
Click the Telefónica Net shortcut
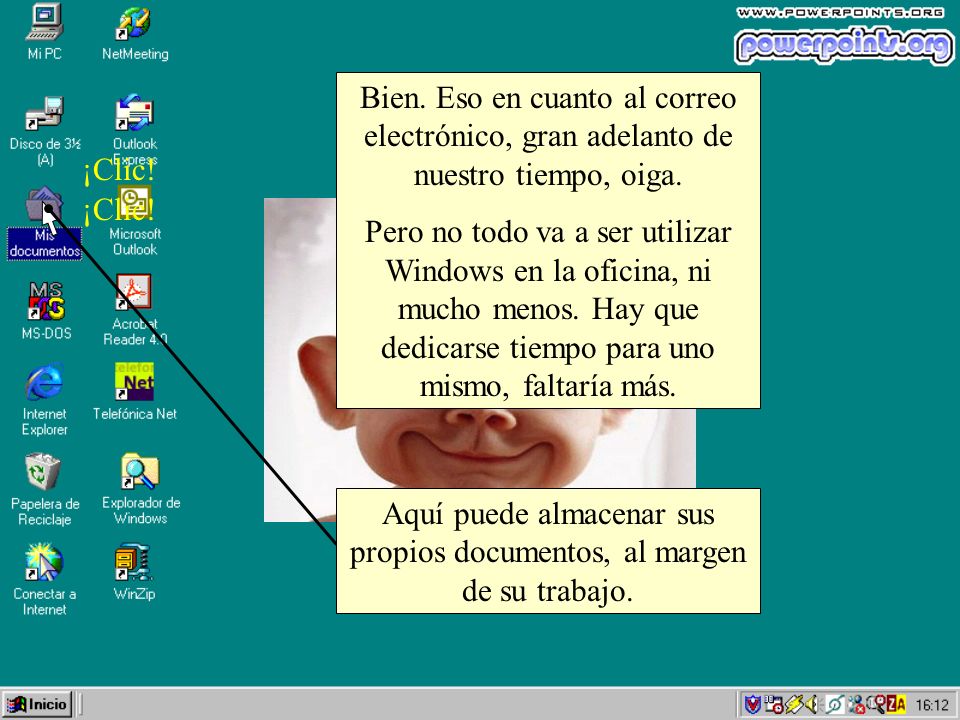coord(134,381)
